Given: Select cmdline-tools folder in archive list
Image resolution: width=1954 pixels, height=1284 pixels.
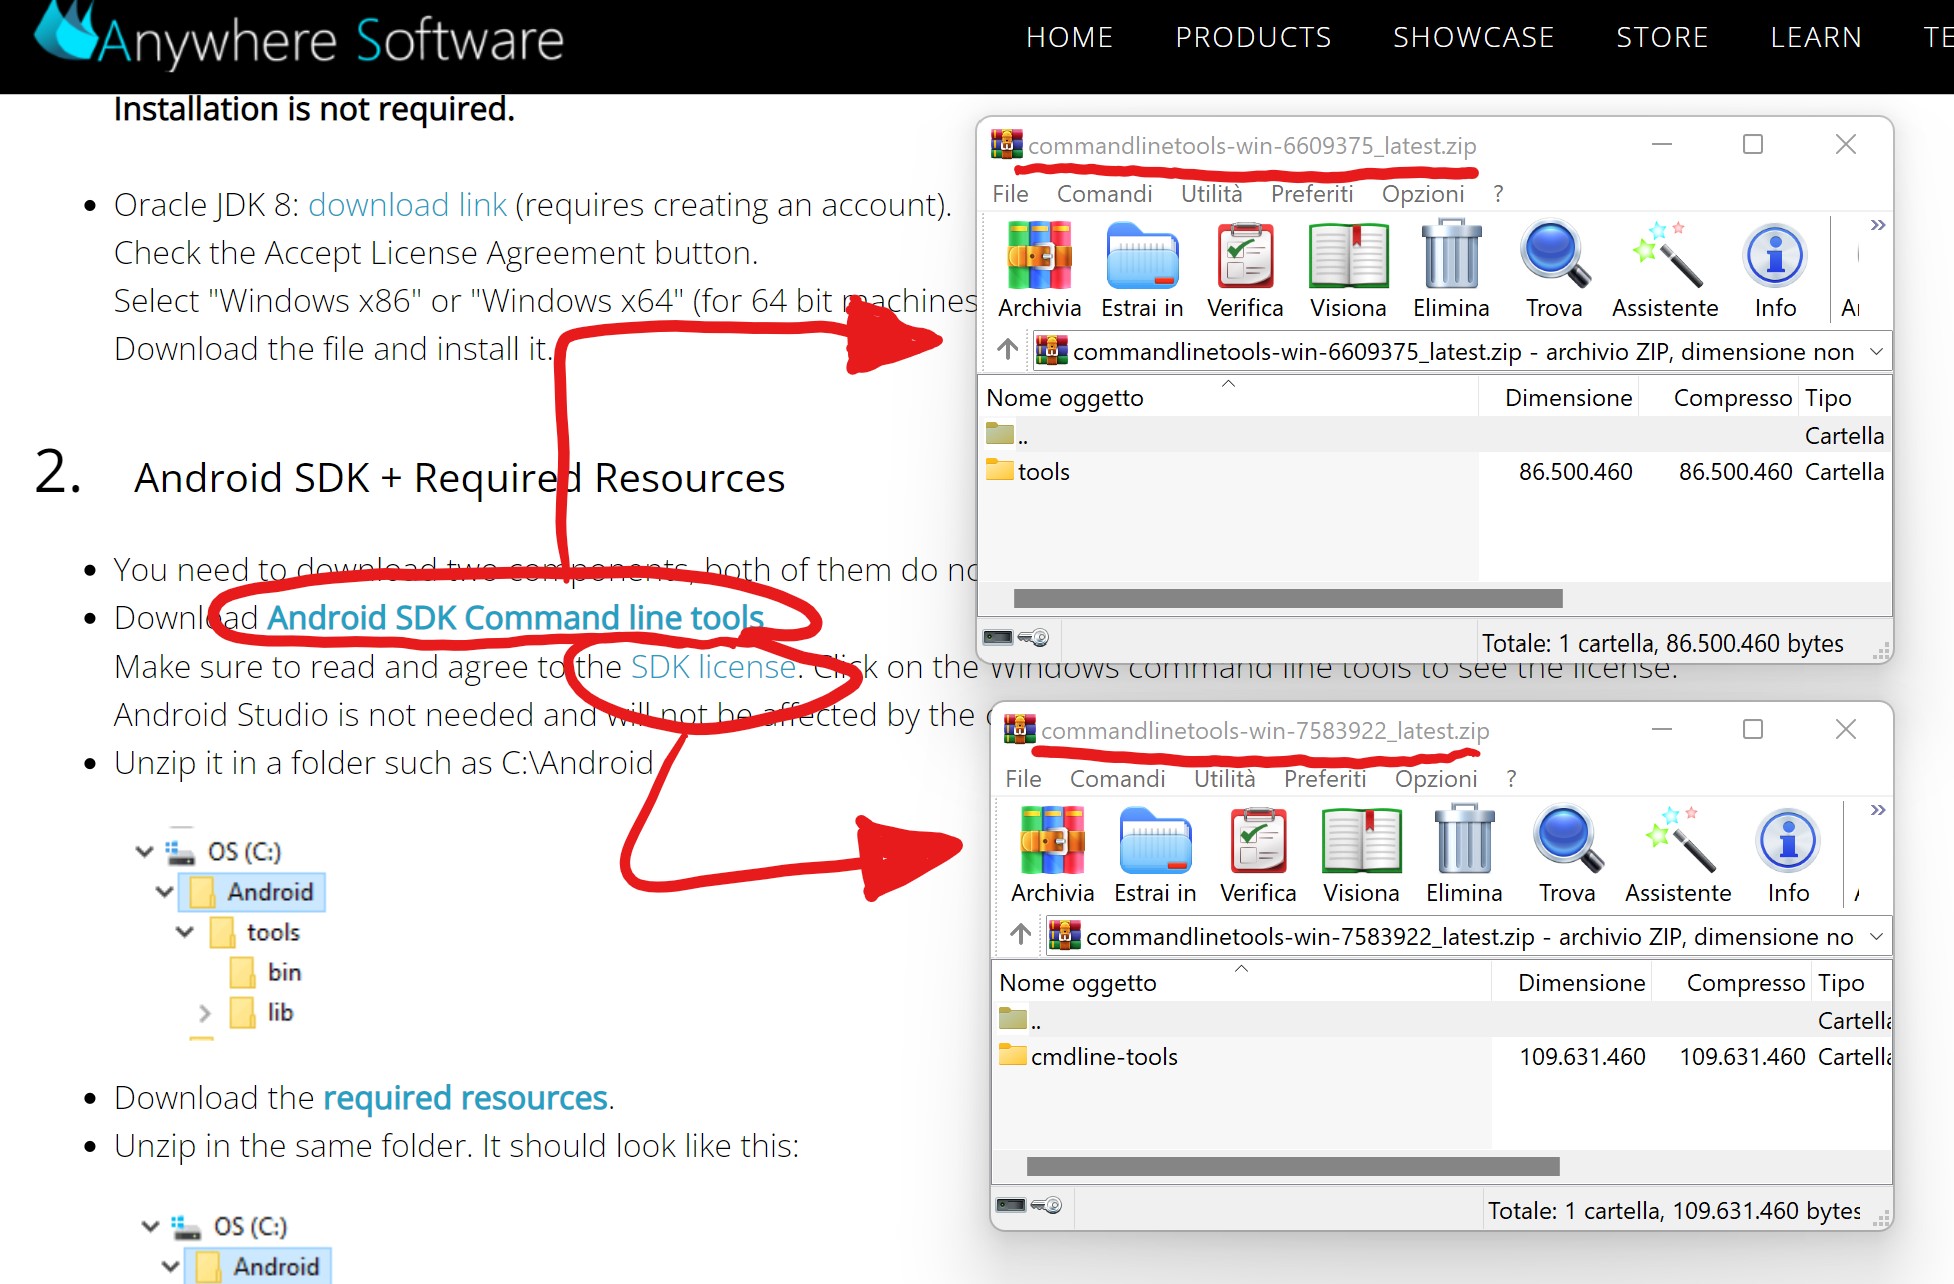Looking at the screenshot, I should point(1103,1057).
